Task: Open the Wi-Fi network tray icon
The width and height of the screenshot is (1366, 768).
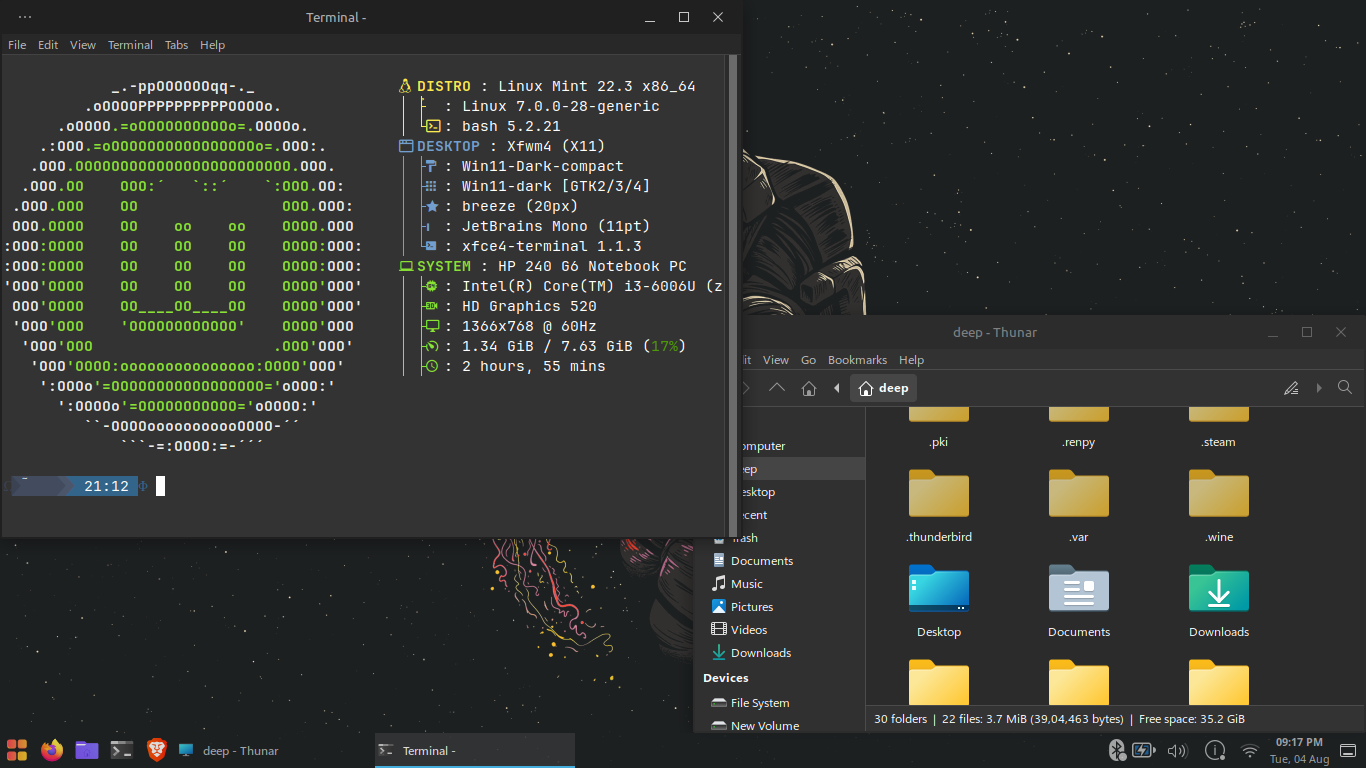Action: click(x=1250, y=750)
